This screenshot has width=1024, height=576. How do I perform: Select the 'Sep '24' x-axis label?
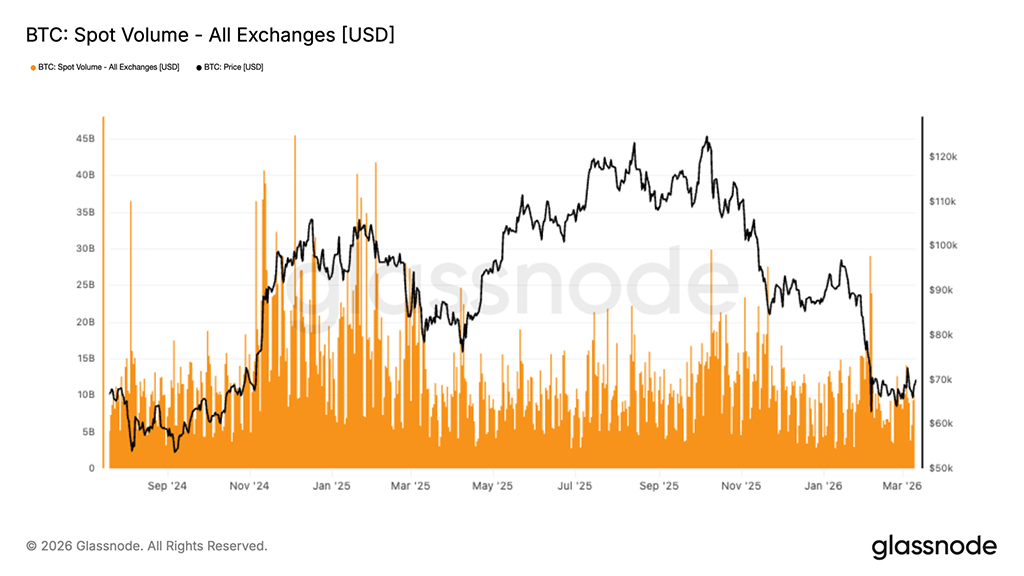[x=167, y=486]
